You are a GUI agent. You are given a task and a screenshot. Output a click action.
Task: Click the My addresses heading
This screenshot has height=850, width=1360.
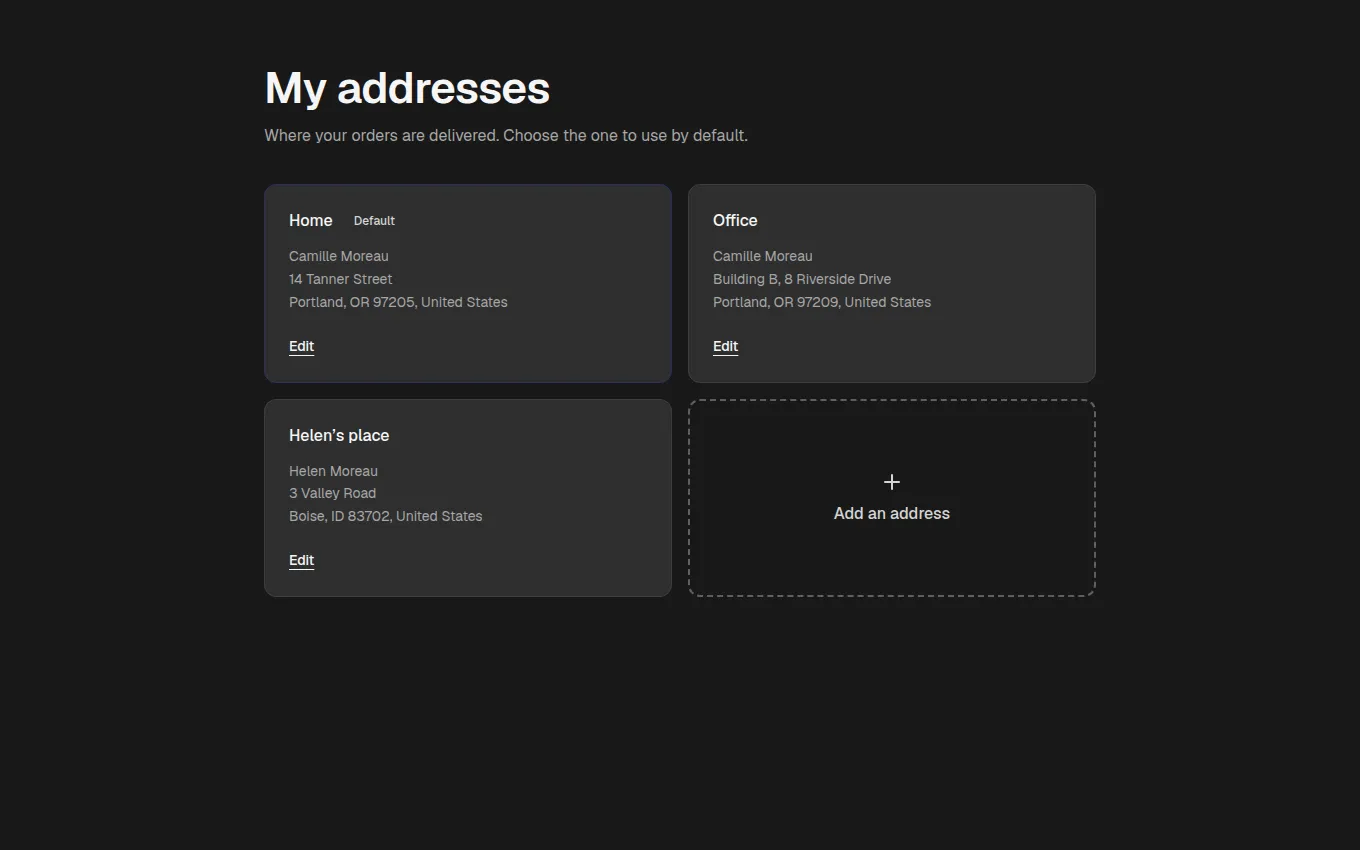[x=407, y=88]
